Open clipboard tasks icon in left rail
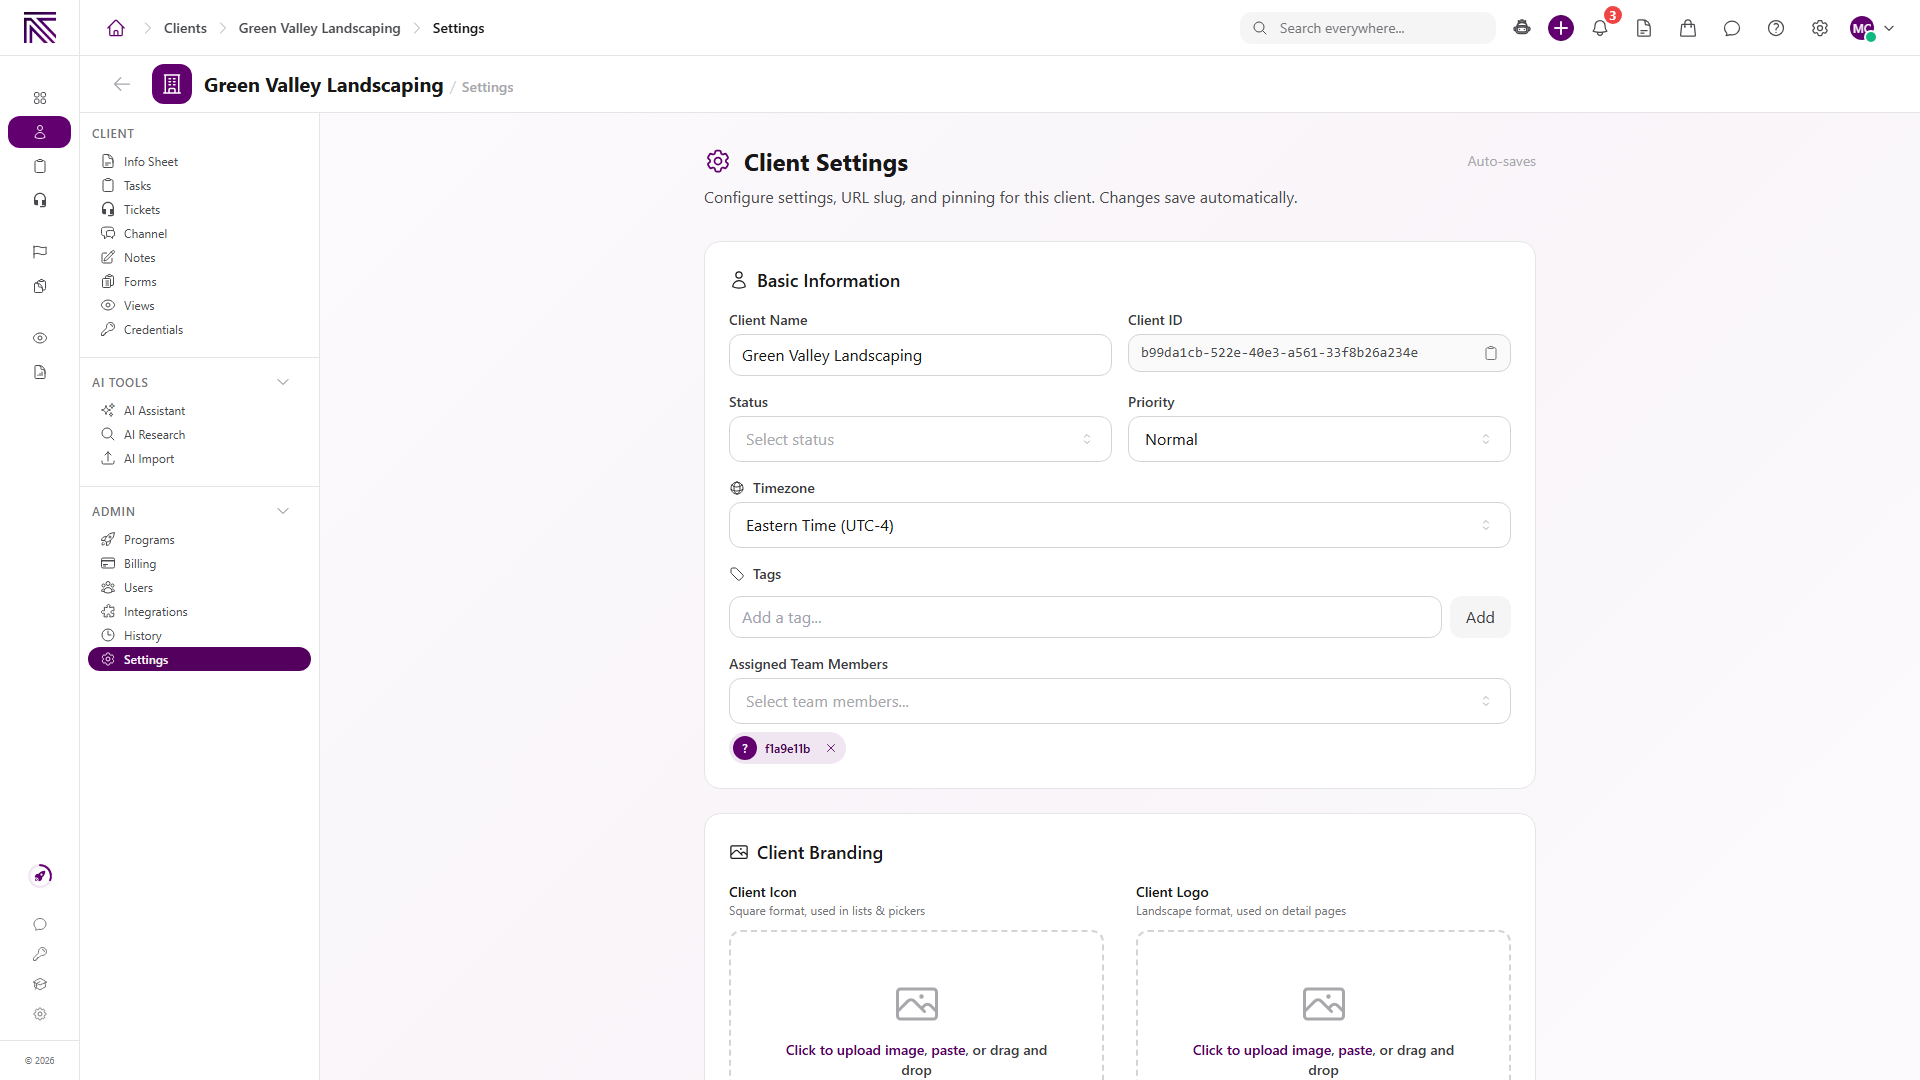The image size is (1920, 1080). (40, 166)
